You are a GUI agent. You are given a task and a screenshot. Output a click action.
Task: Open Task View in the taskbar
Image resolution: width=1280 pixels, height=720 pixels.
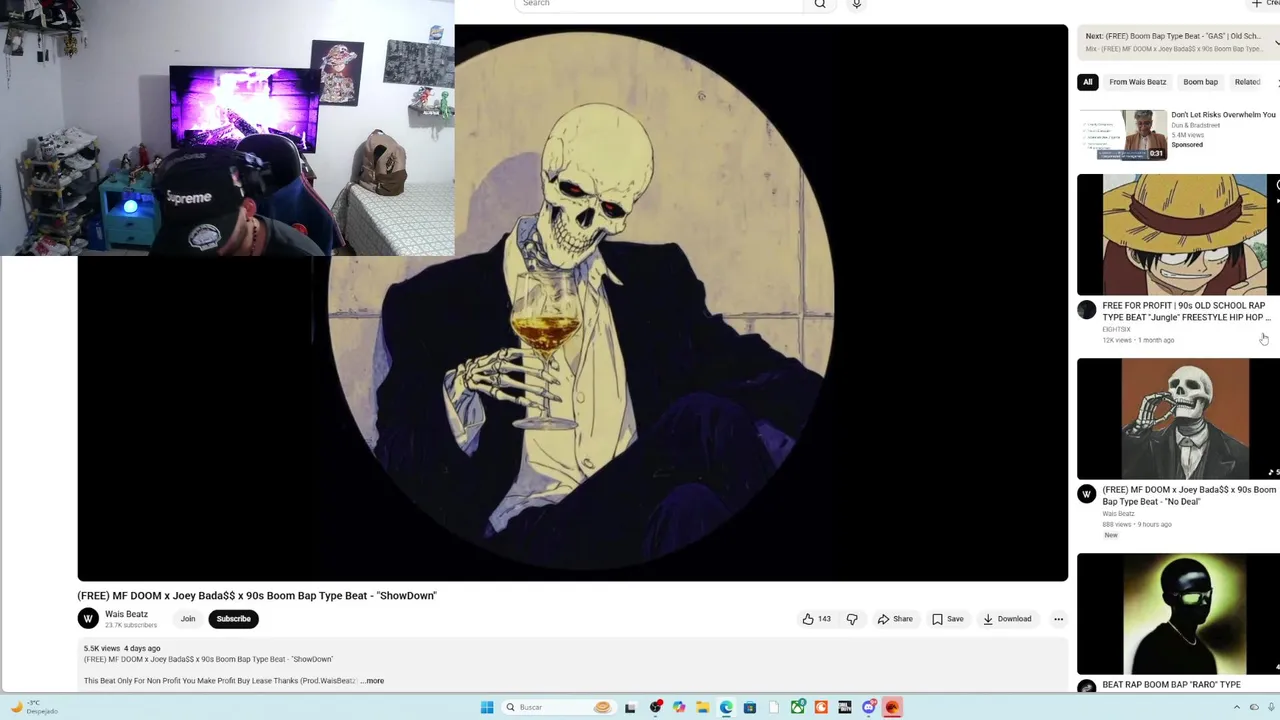coord(630,707)
